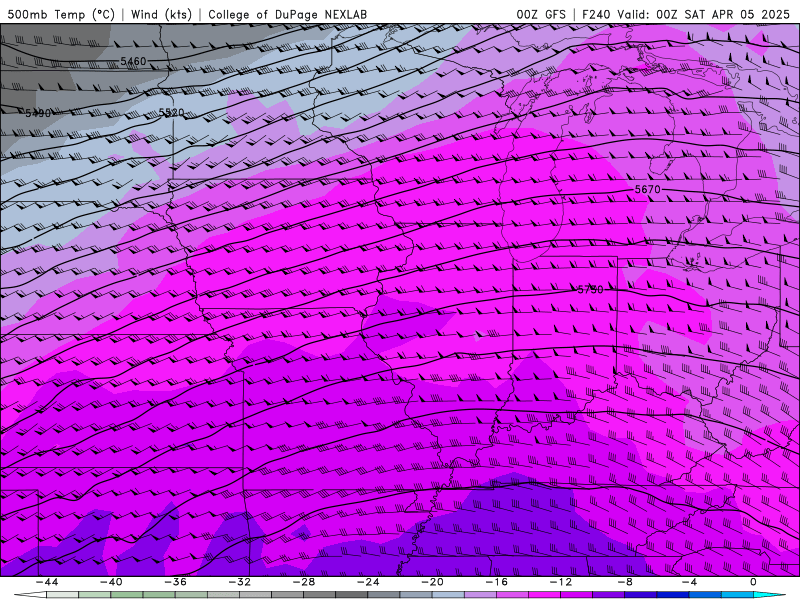Viewport: 800px width, 600px height.
Task: Click 'Valid: 00Z SAT APR 05 2025'
Action: click(703, 15)
